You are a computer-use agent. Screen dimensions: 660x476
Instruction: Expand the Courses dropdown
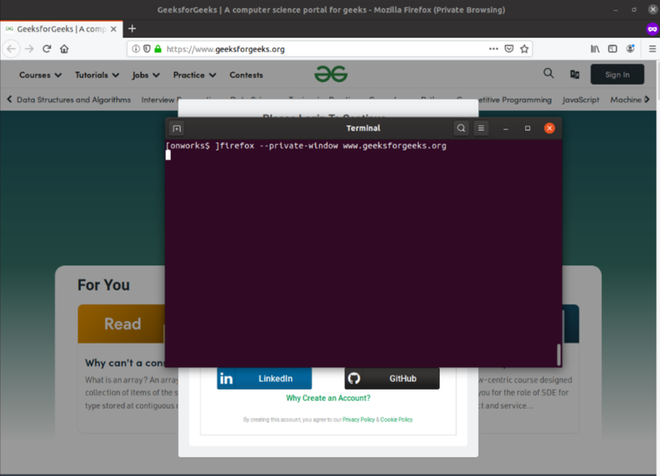(40, 75)
